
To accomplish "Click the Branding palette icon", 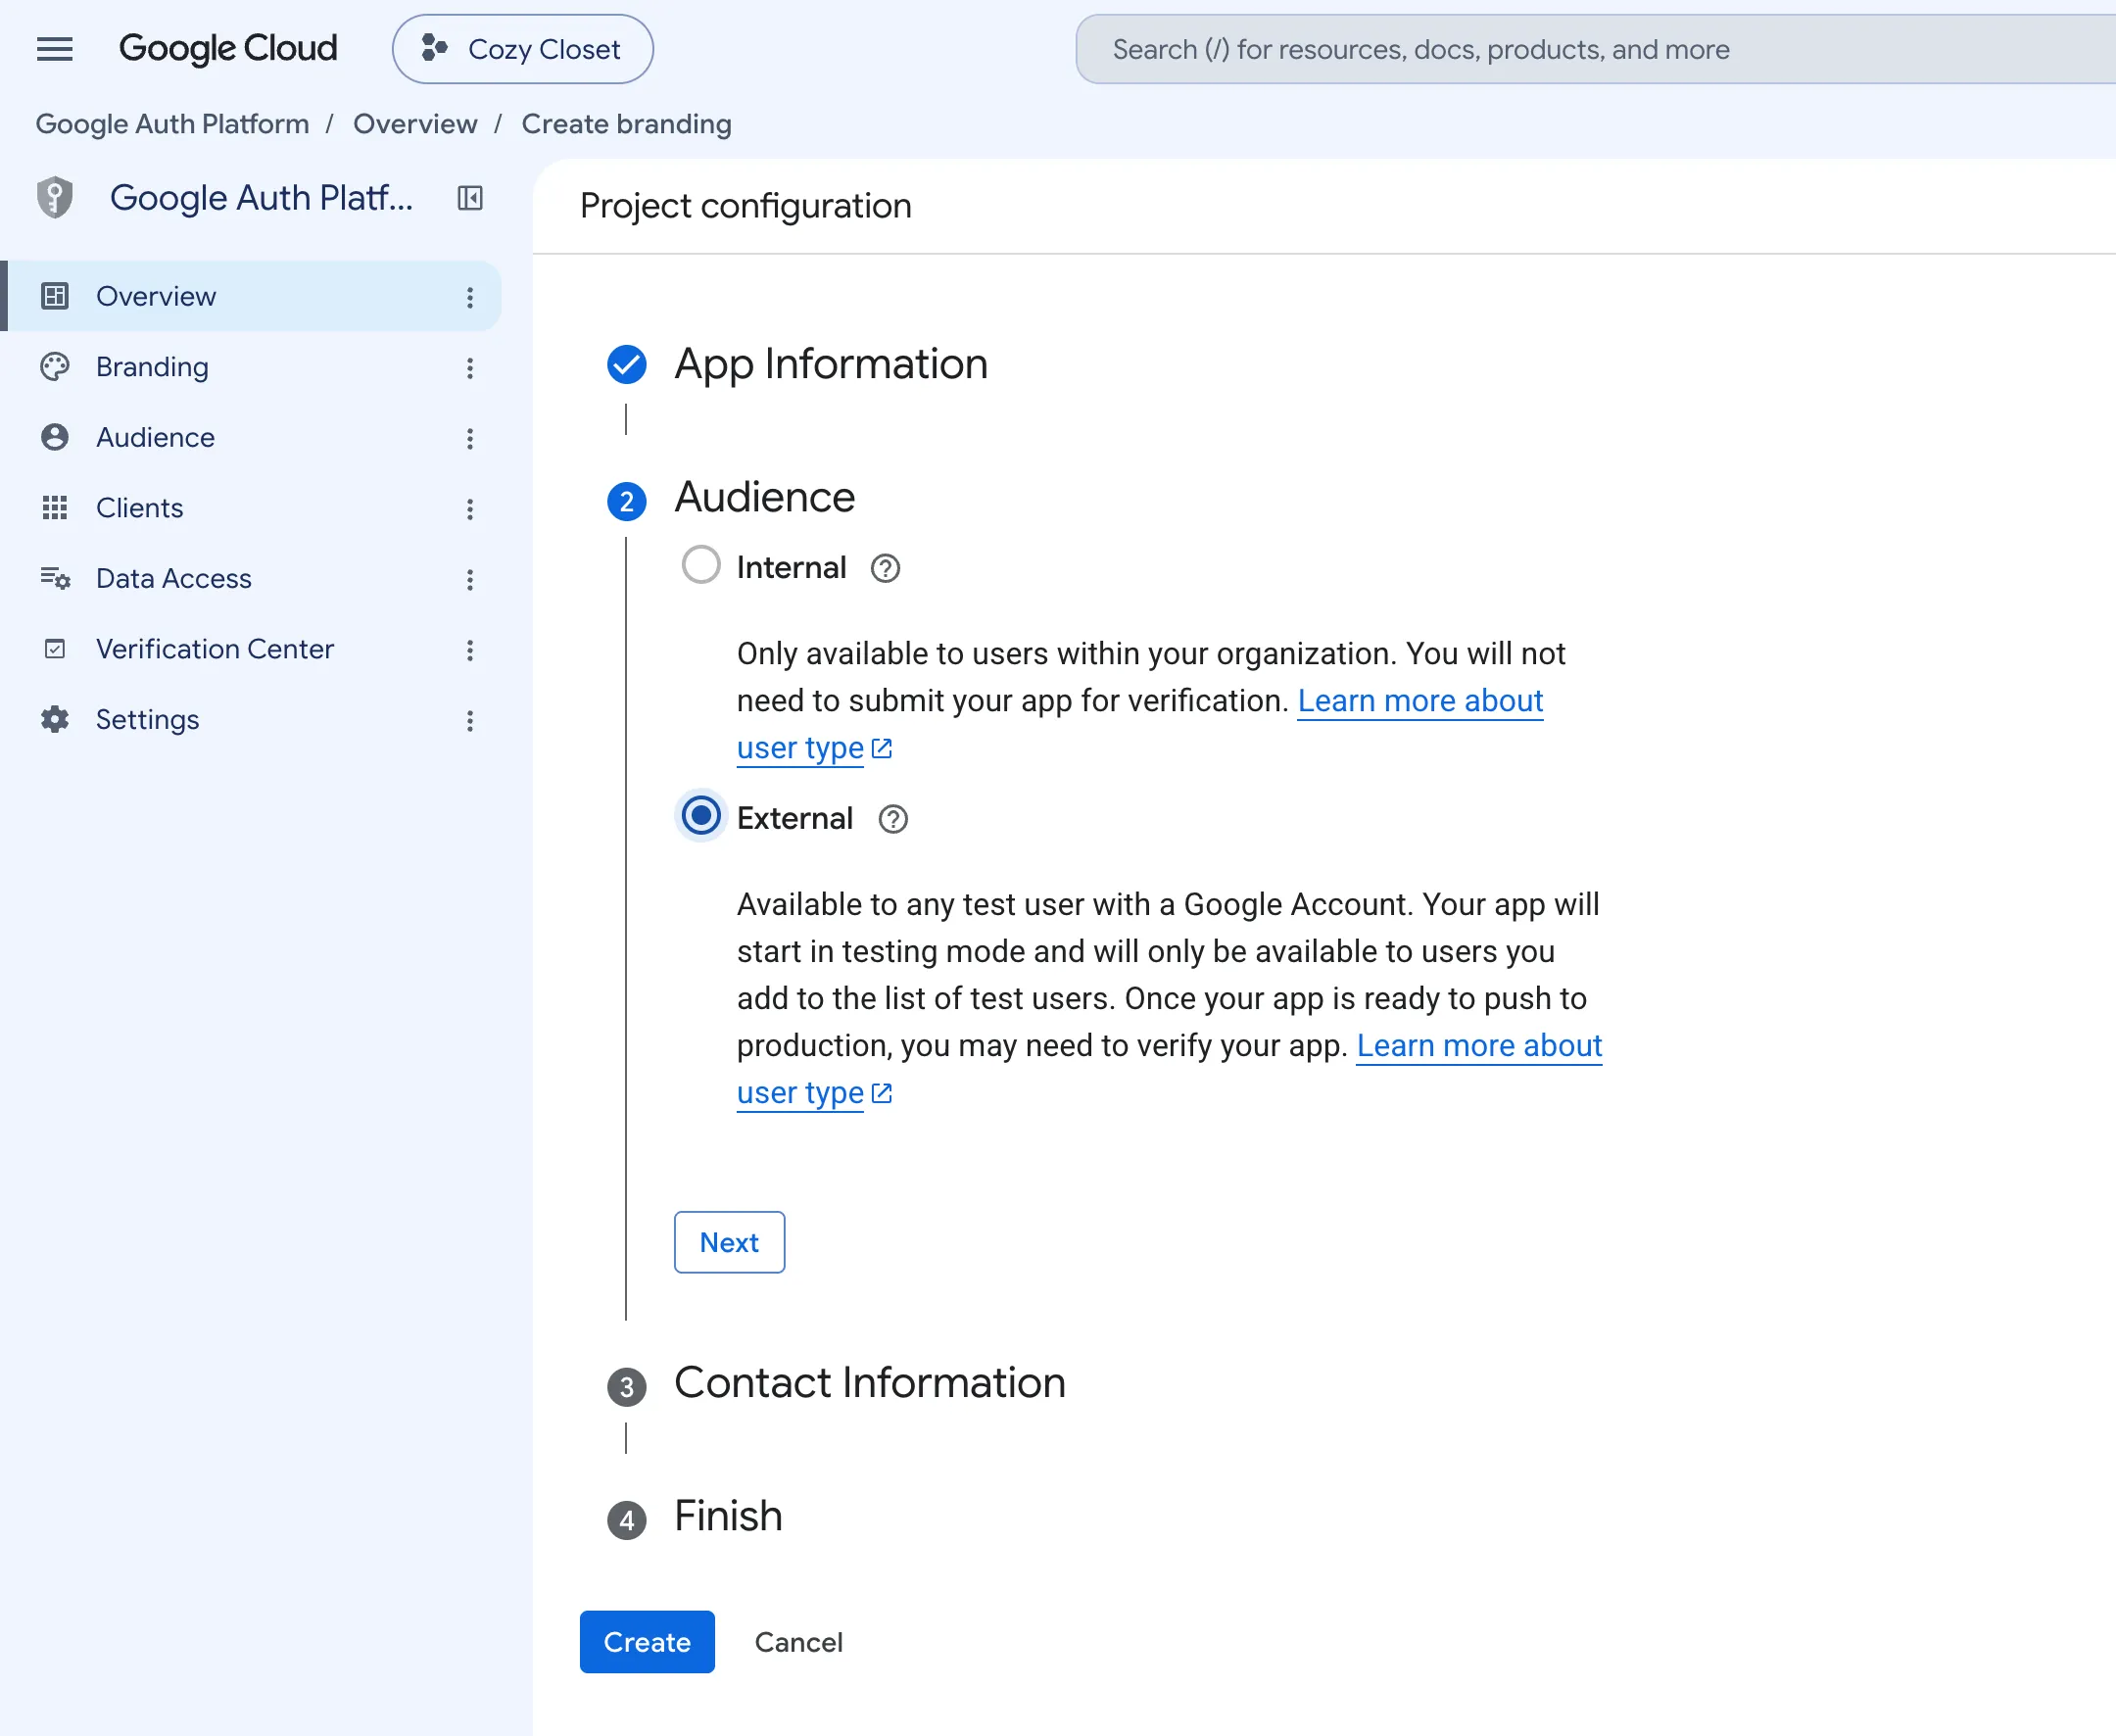I will click(55, 367).
